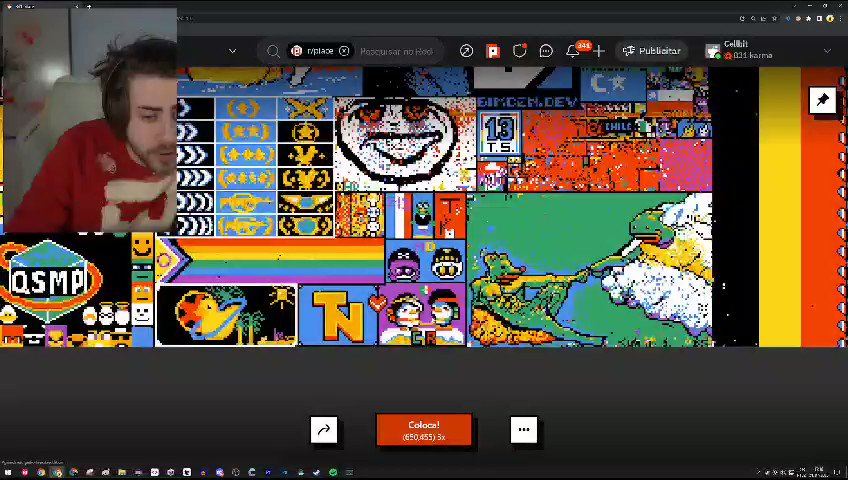Click the 13 T.S. artwork on canvas
This screenshot has width=848, height=480.
click(x=499, y=134)
